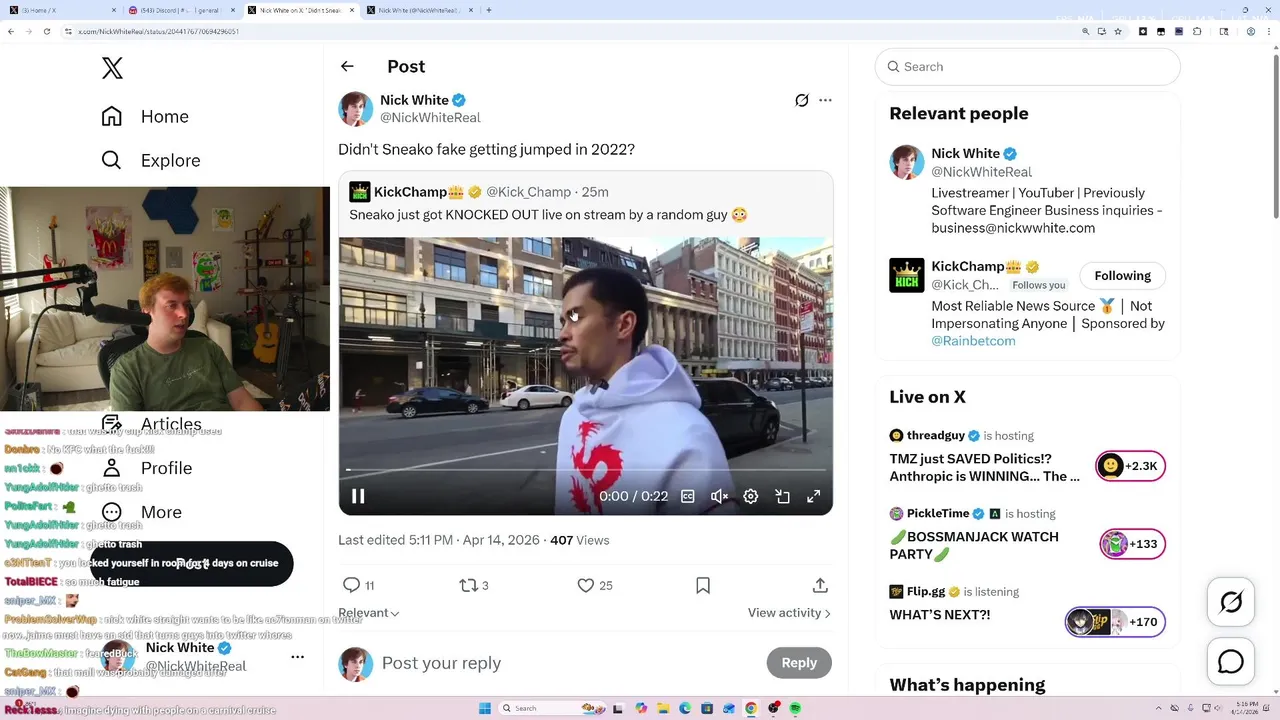Open account menu dots beside Nick White
The height and width of the screenshot is (720, 1280).
(297, 657)
